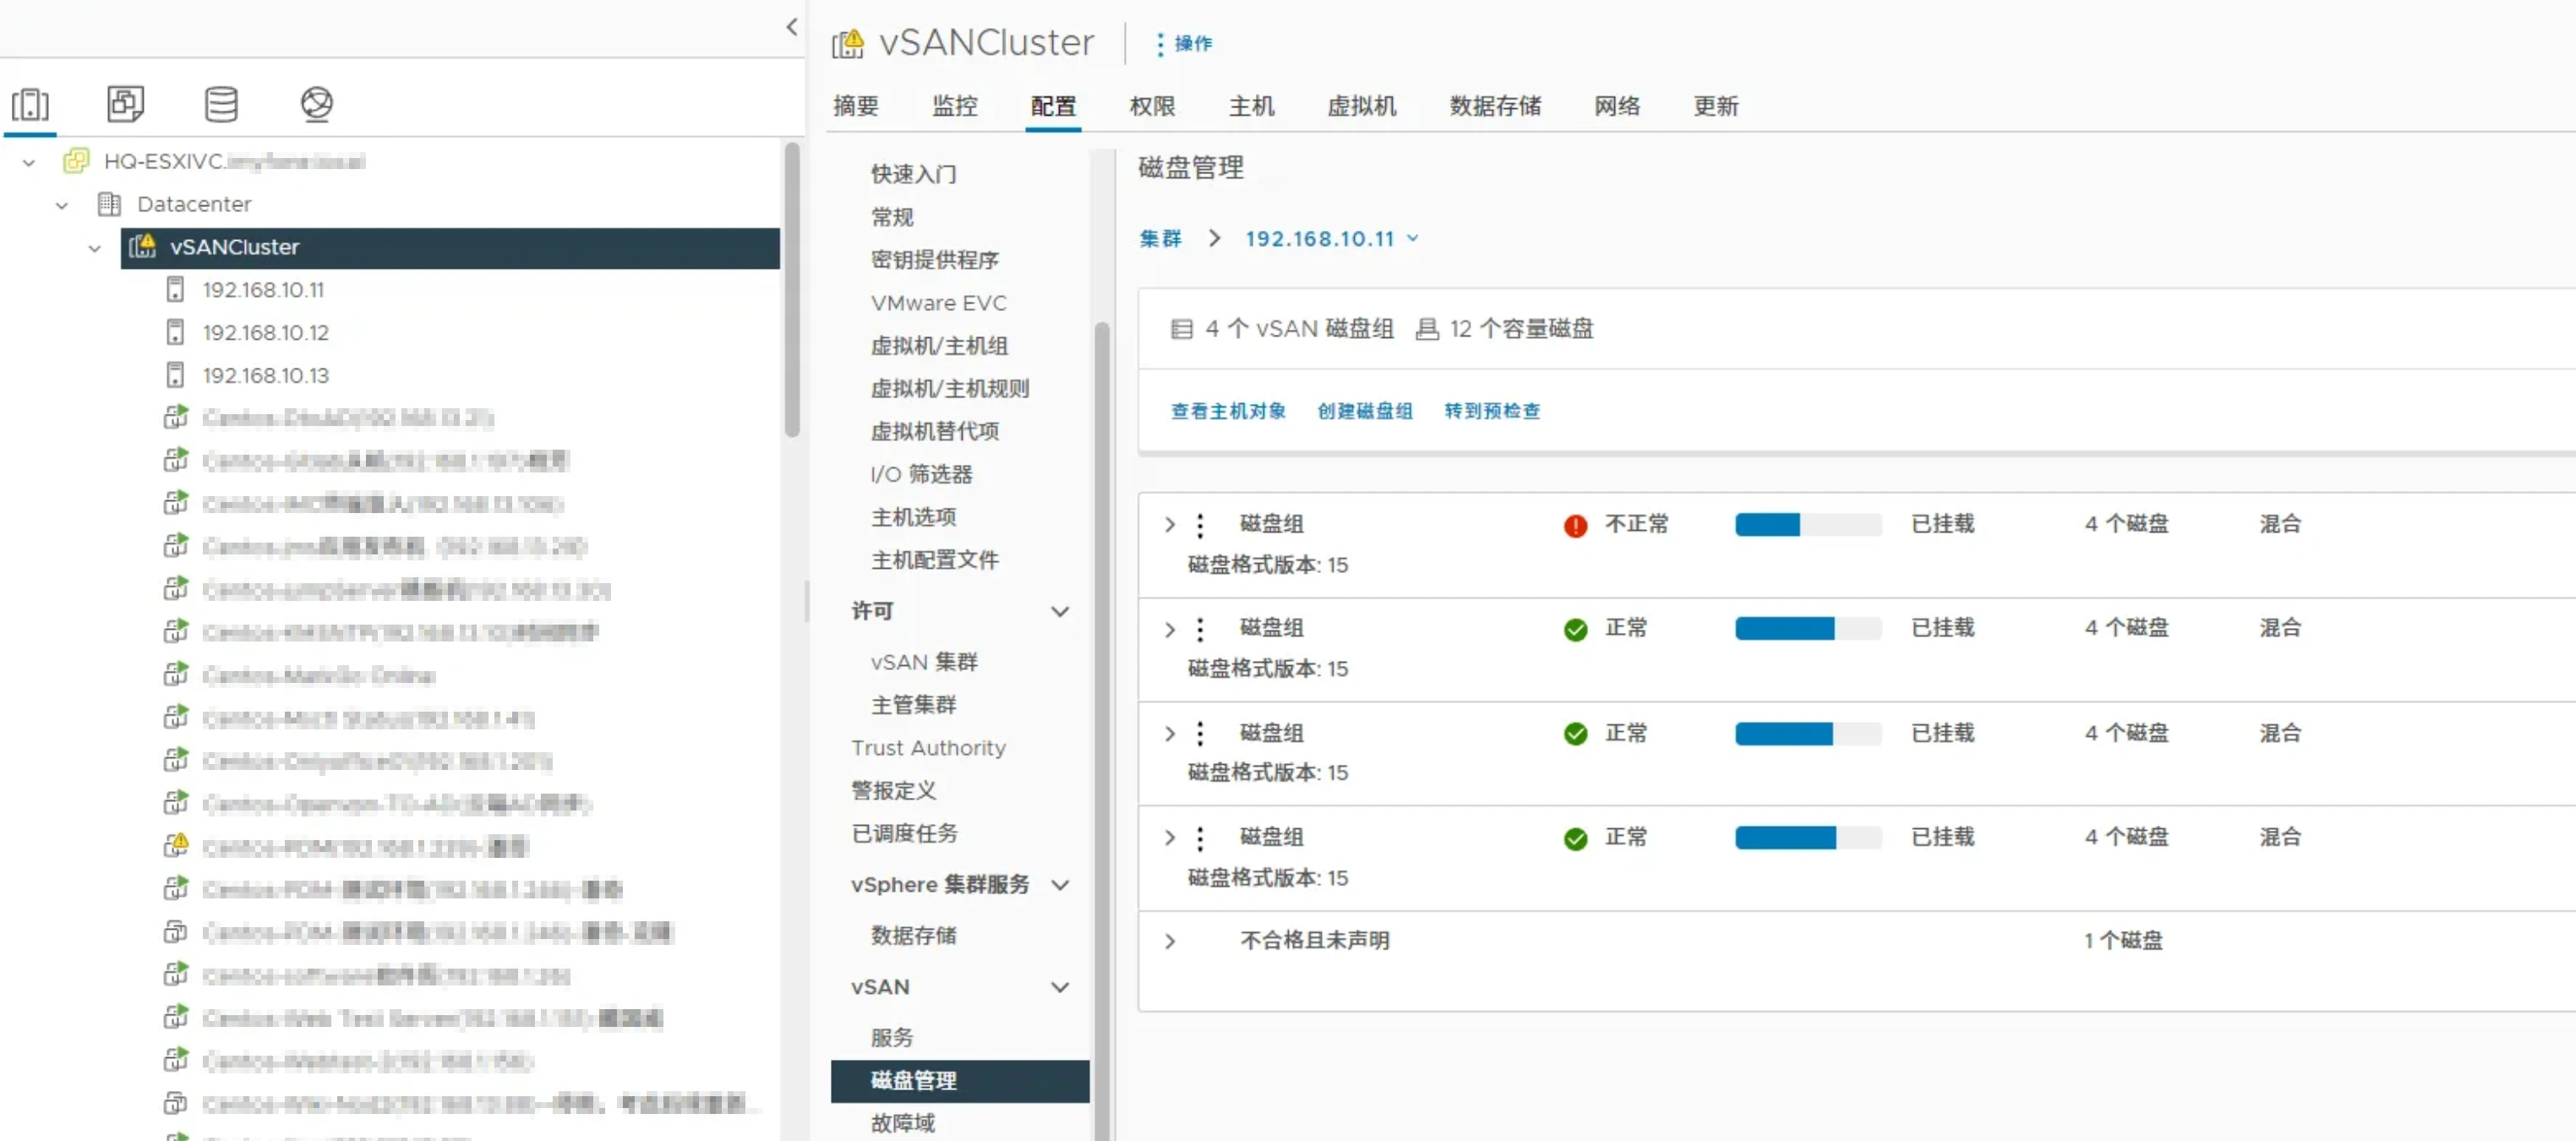
Task: Expand the 不合格且未声明 row
Action: (x=1169, y=941)
